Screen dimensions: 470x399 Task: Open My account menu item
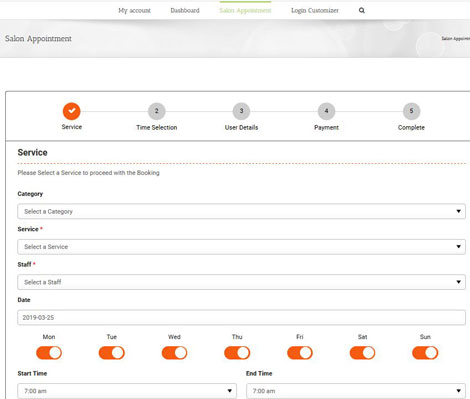134,11
